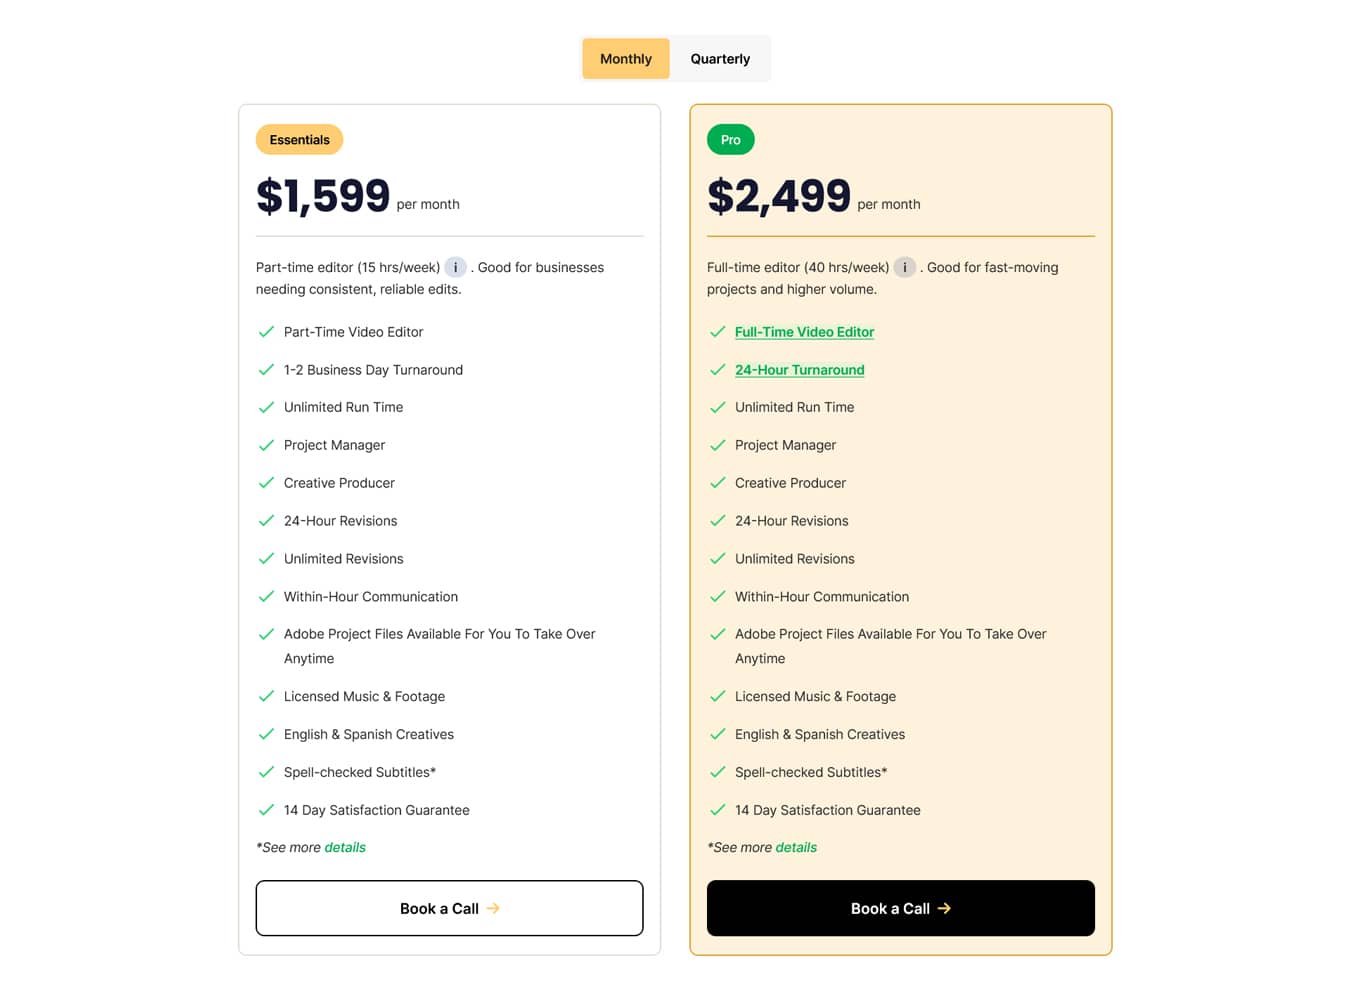
Task: Switch to Quarterly billing tab
Action: (720, 59)
